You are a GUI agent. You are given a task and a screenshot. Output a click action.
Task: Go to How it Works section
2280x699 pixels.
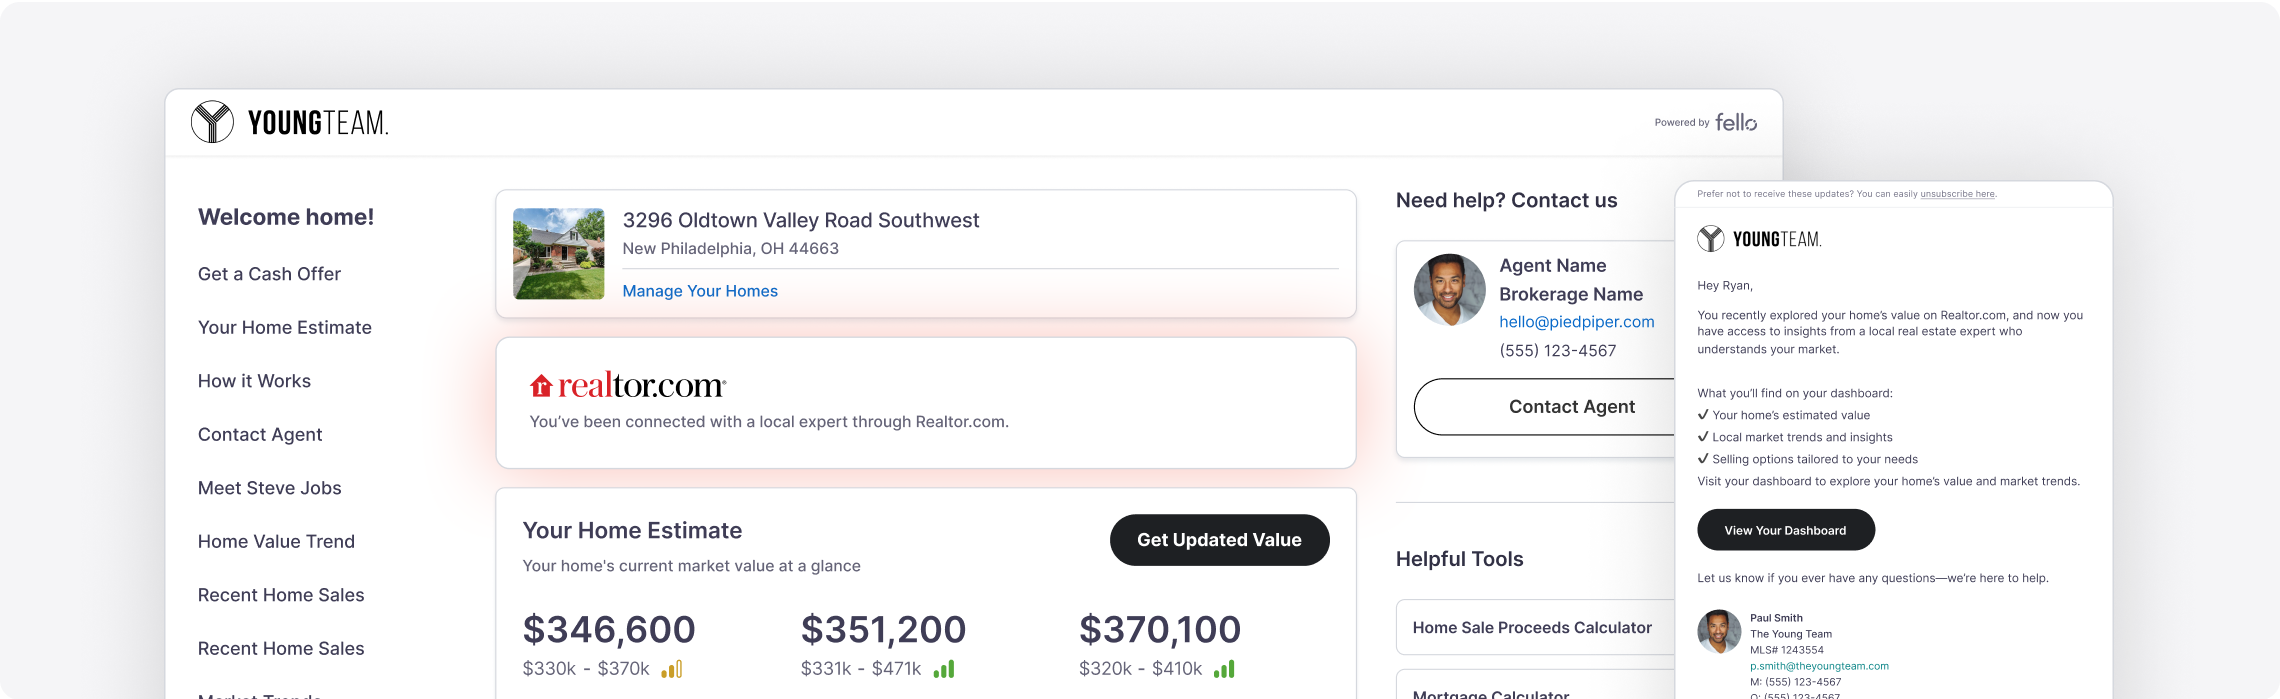coord(254,381)
